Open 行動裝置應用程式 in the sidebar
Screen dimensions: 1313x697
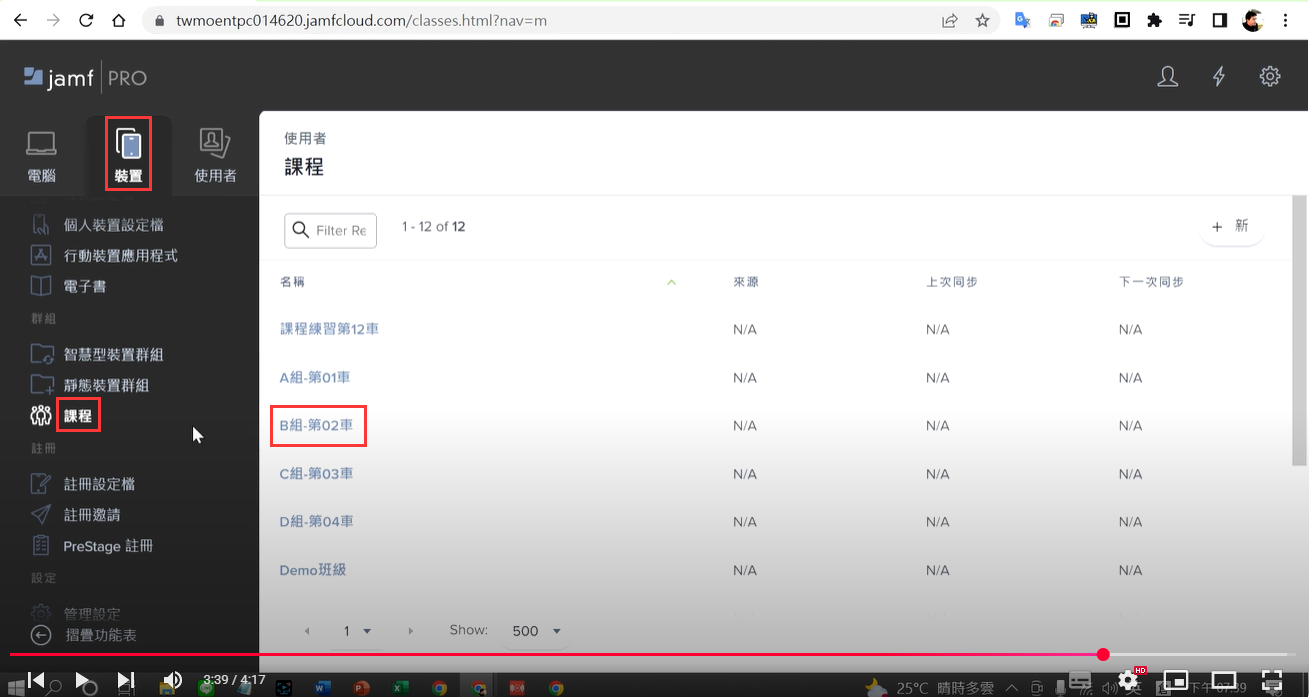(120, 255)
